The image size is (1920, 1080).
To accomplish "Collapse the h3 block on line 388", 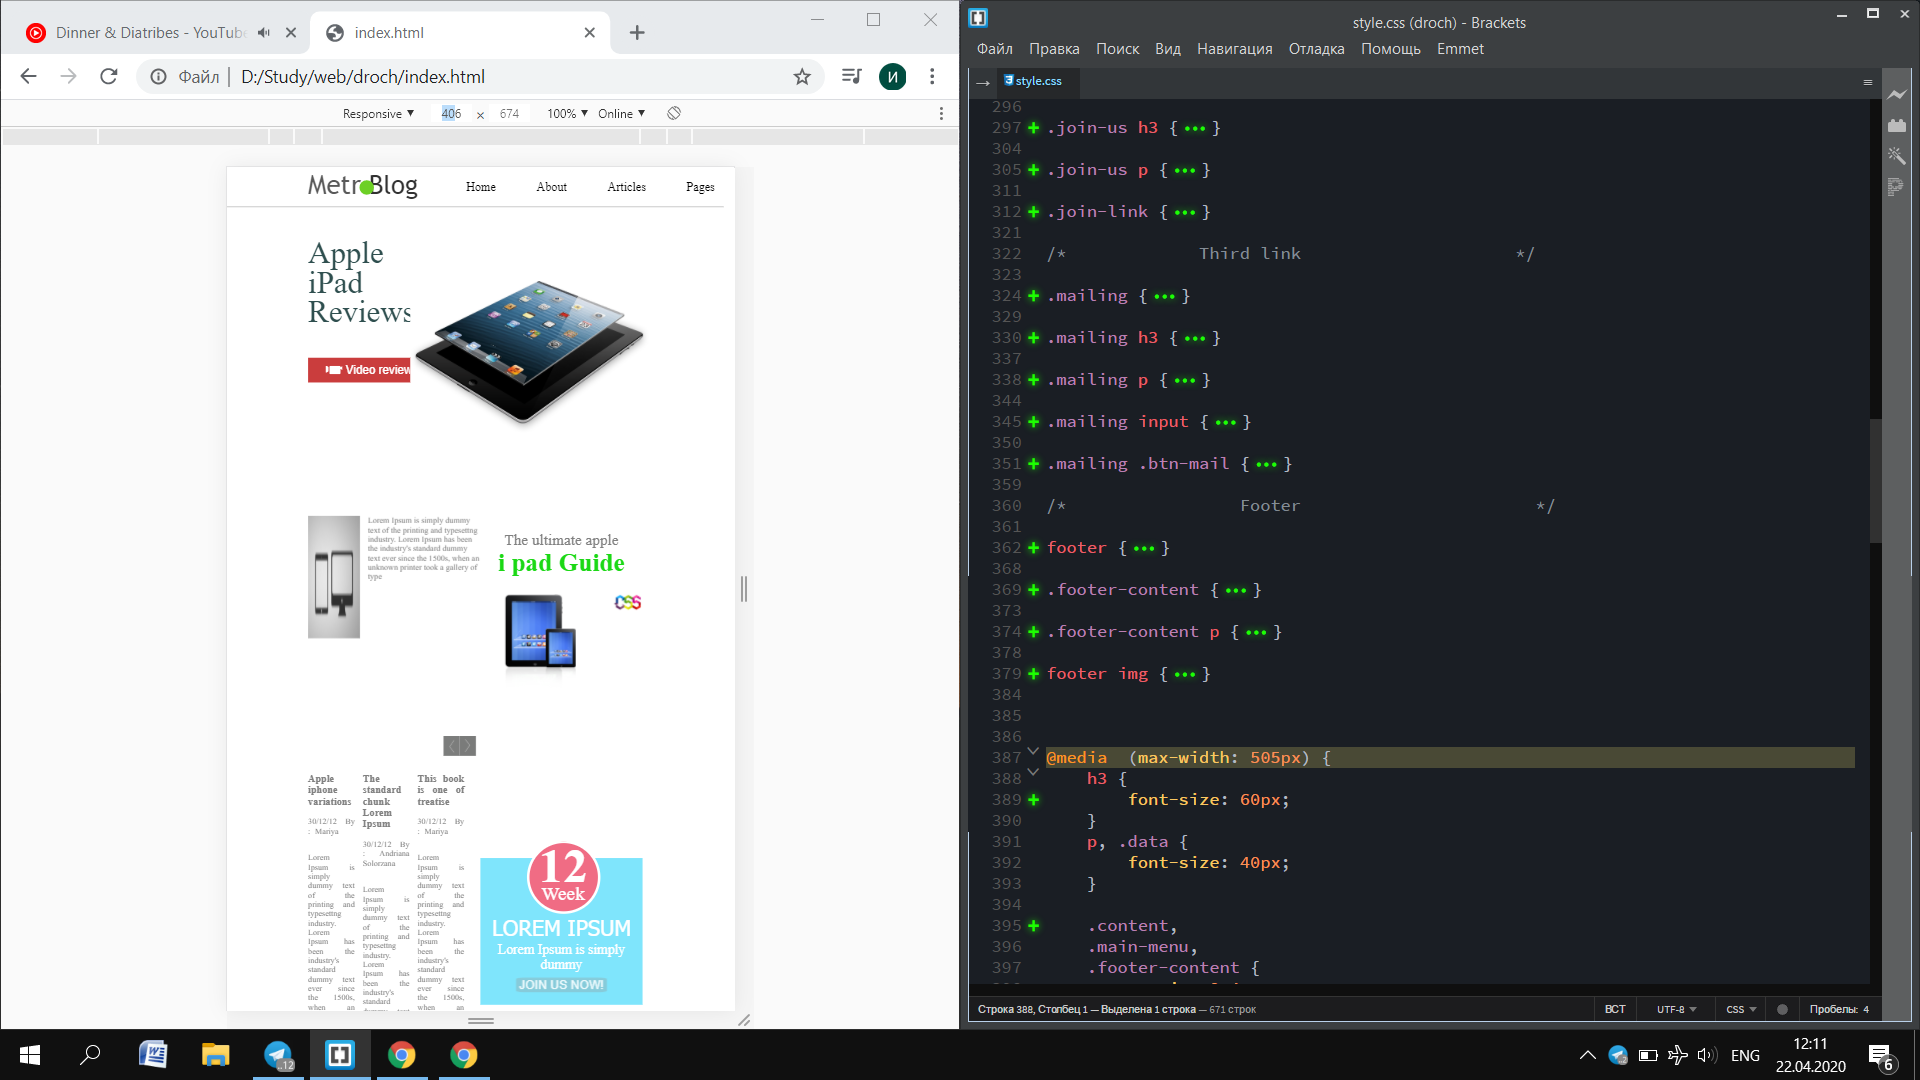I will (x=1034, y=773).
